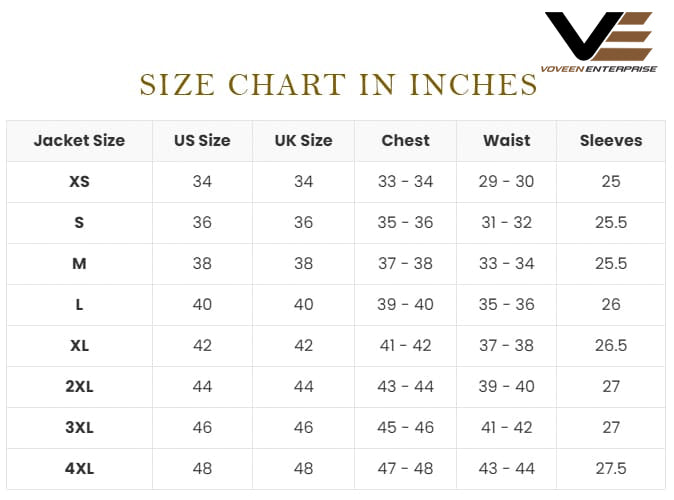Select waist value 29 - 30

point(506,181)
